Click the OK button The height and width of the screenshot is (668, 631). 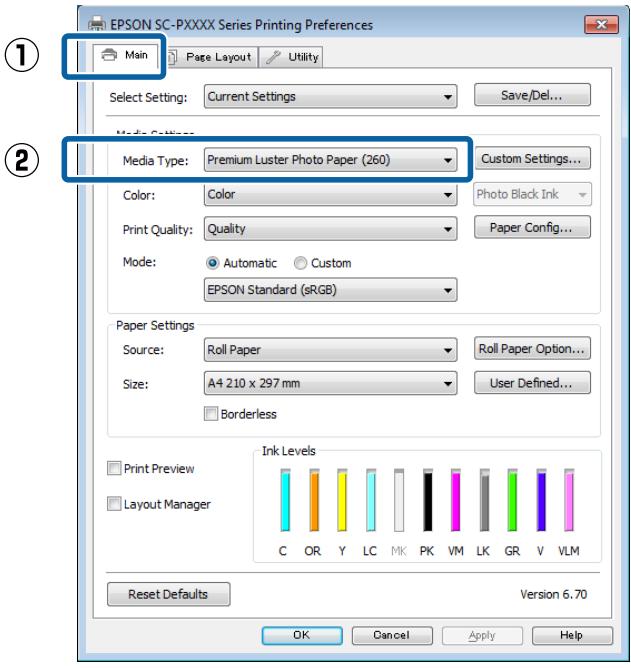coord(302,635)
